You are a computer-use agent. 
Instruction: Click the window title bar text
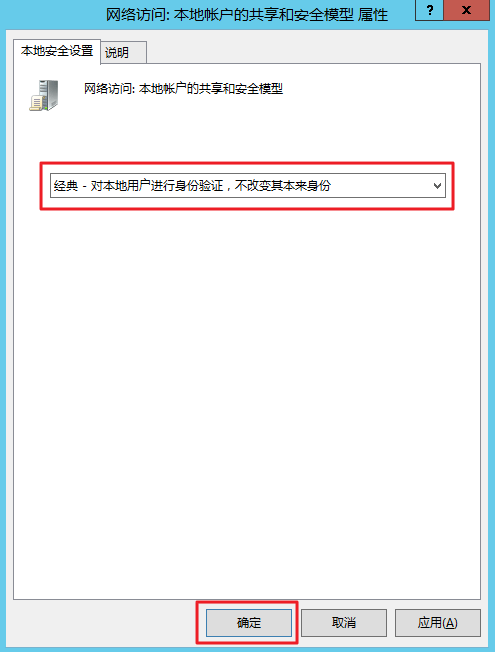click(x=246, y=15)
